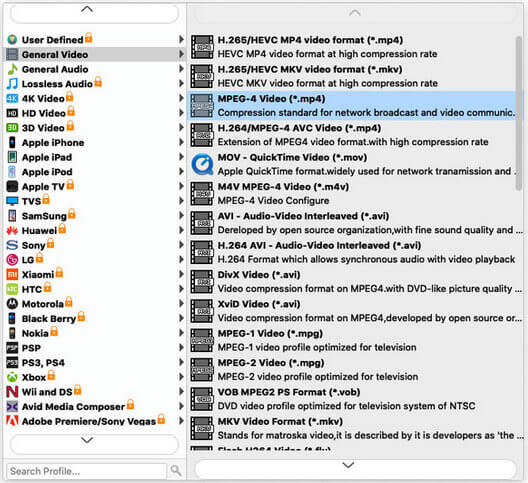Click the Apple iPhone device icon
Screen dimensions: 528x483
click(x=12, y=142)
